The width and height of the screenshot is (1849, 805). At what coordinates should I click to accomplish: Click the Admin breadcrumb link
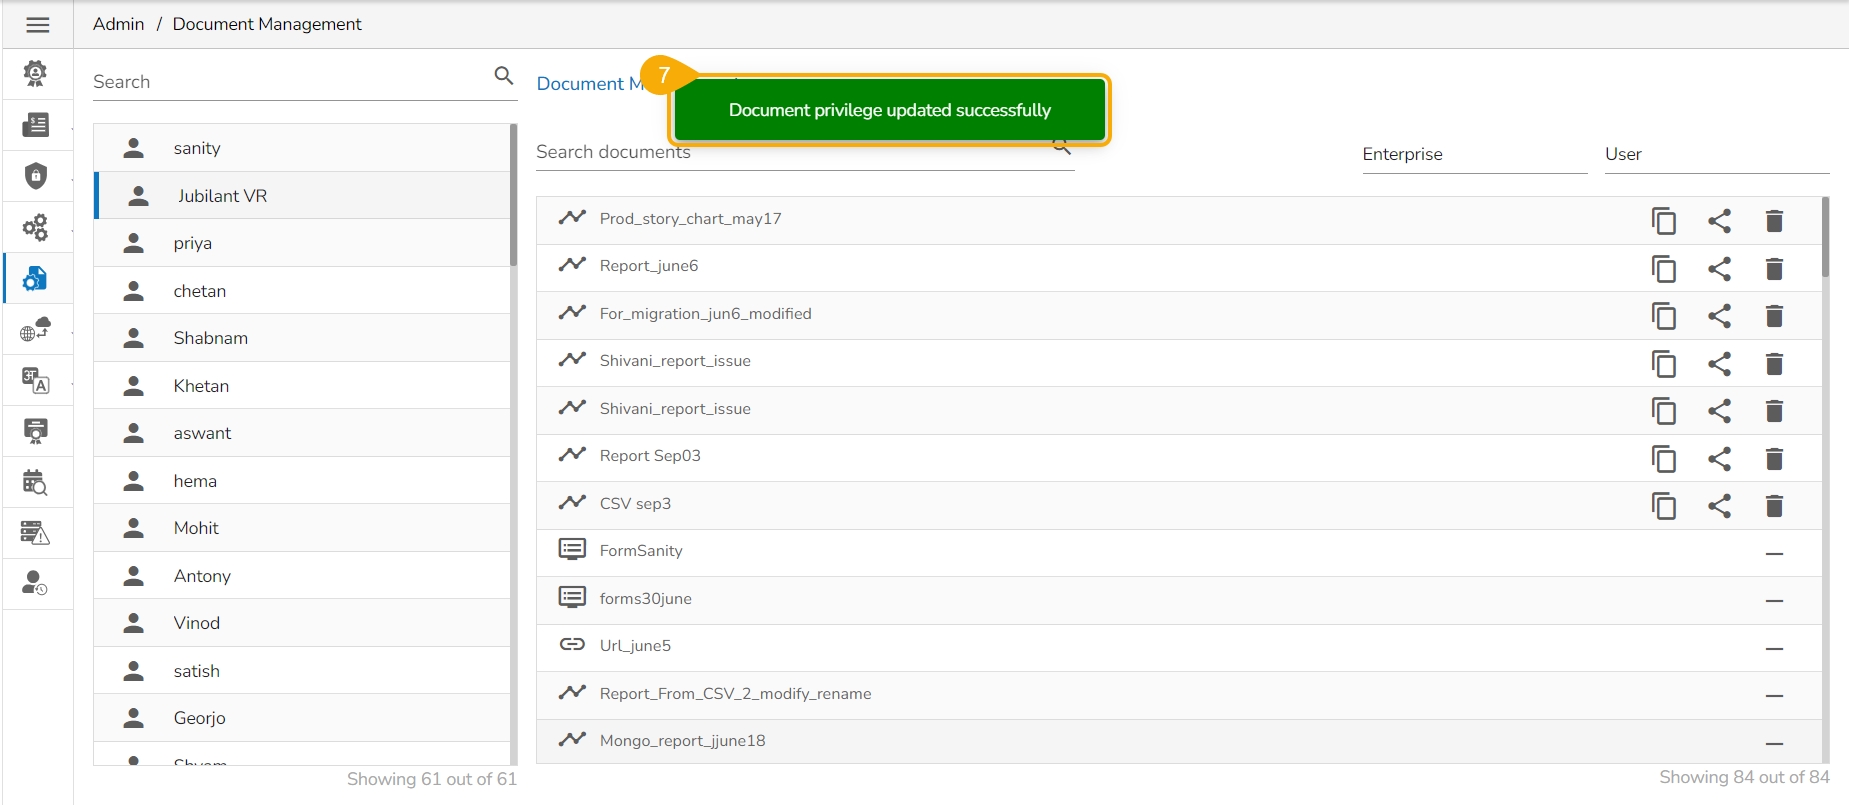tap(118, 24)
